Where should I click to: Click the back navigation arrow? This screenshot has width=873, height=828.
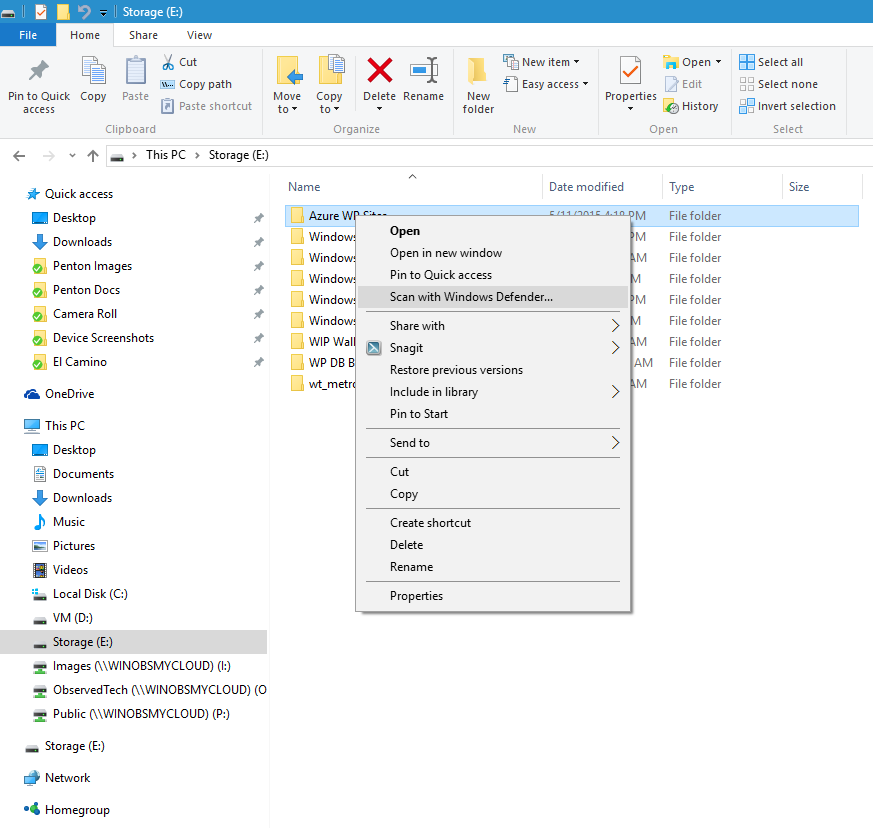18,155
